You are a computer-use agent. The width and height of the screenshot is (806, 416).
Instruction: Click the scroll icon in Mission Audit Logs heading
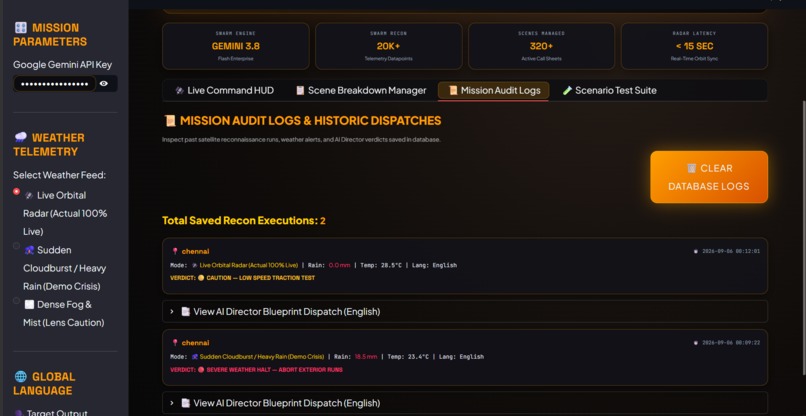click(169, 121)
